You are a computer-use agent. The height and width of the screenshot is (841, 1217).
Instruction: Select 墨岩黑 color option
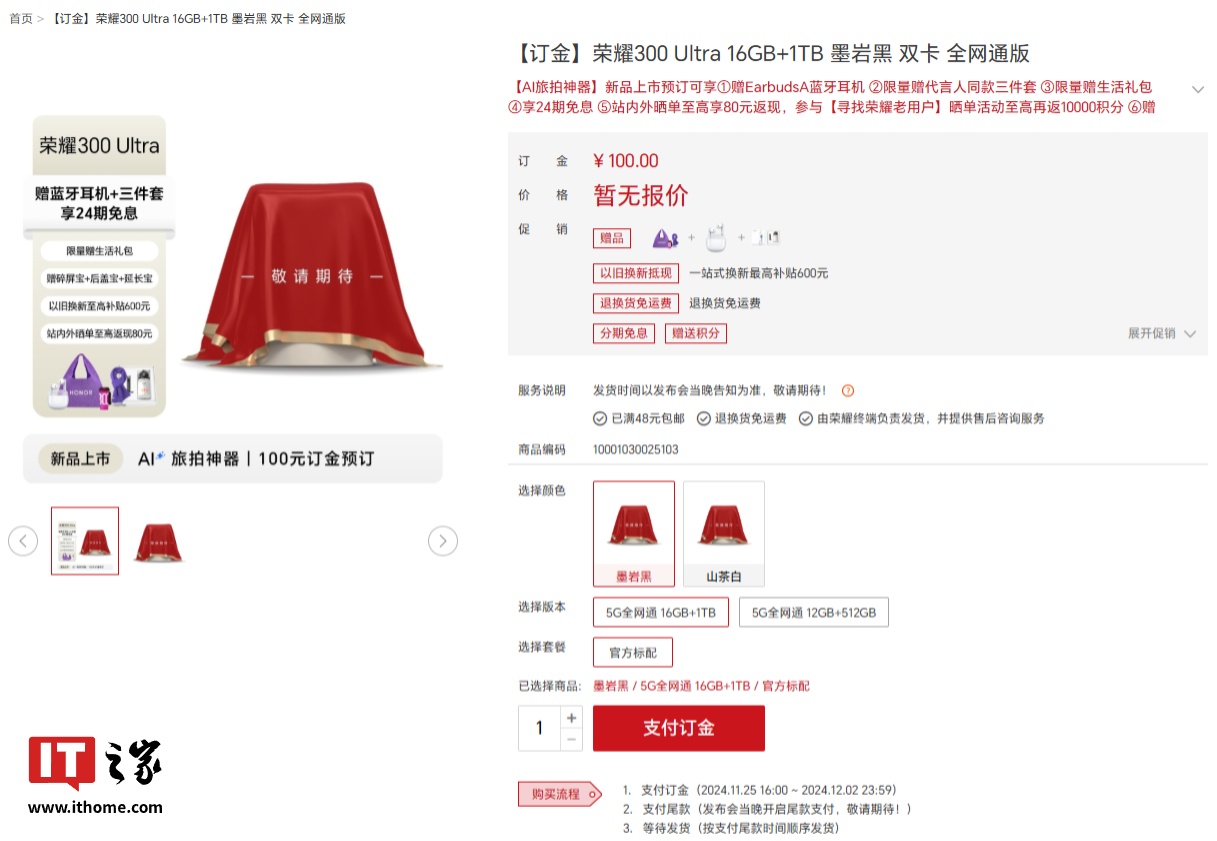tap(634, 533)
